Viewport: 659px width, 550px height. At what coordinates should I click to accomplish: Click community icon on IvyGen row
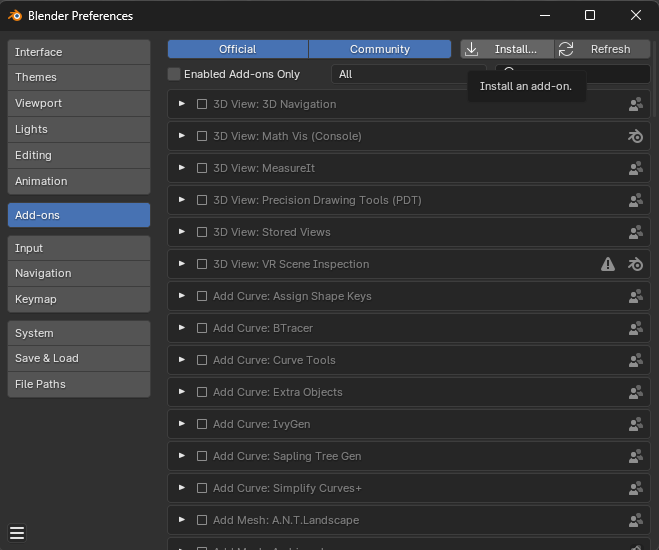coord(635,424)
